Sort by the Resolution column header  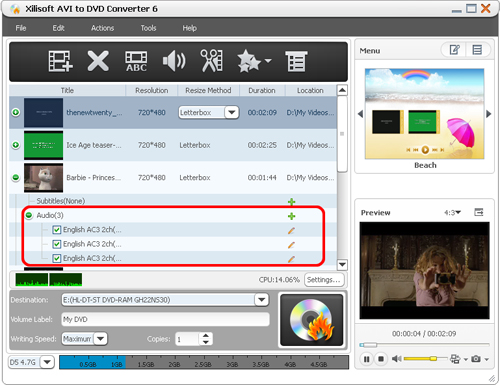coord(152,90)
